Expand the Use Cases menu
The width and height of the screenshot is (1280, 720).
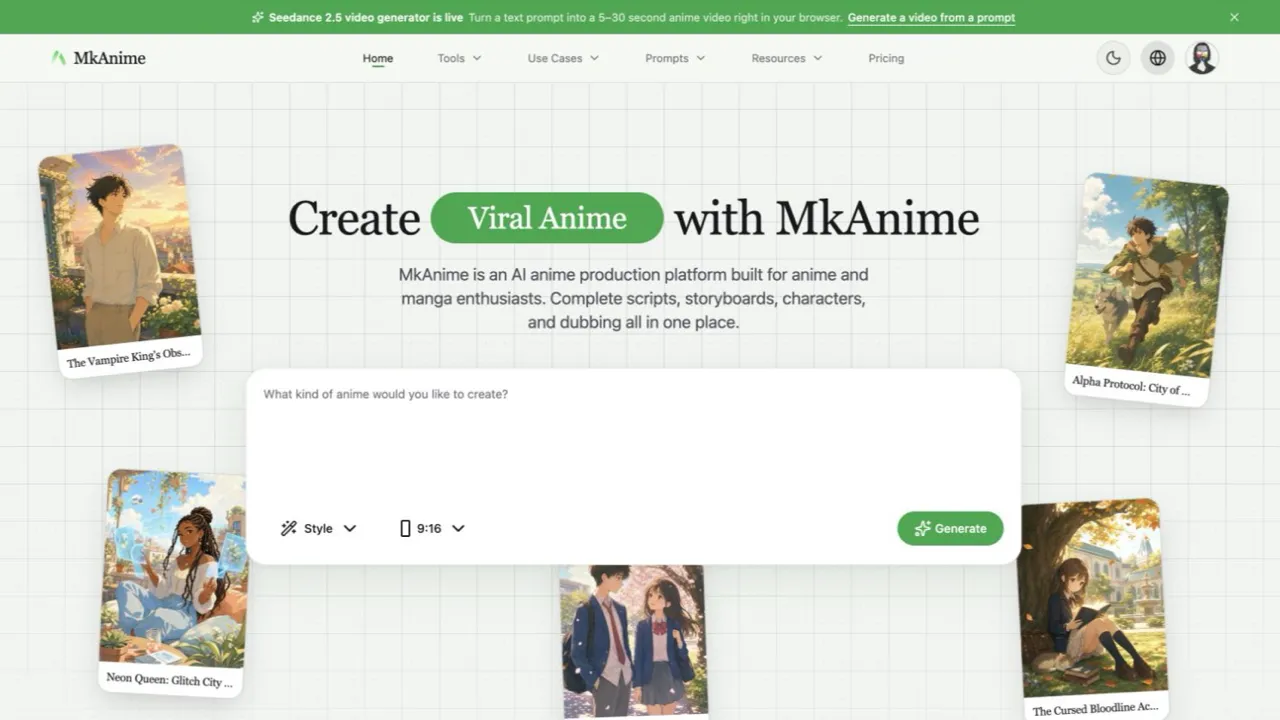[563, 58]
